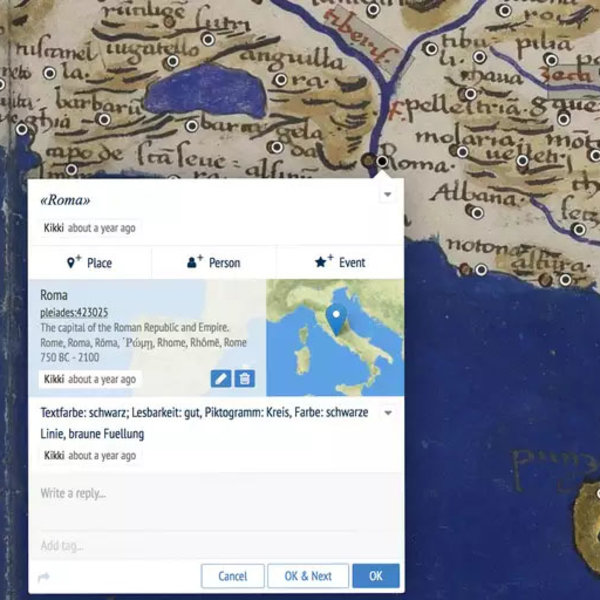Image resolution: width=600 pixels, height=600 pixels.
Task: Open the dropdown arrow beside «Roma» quote
Action: pos(387,195)
